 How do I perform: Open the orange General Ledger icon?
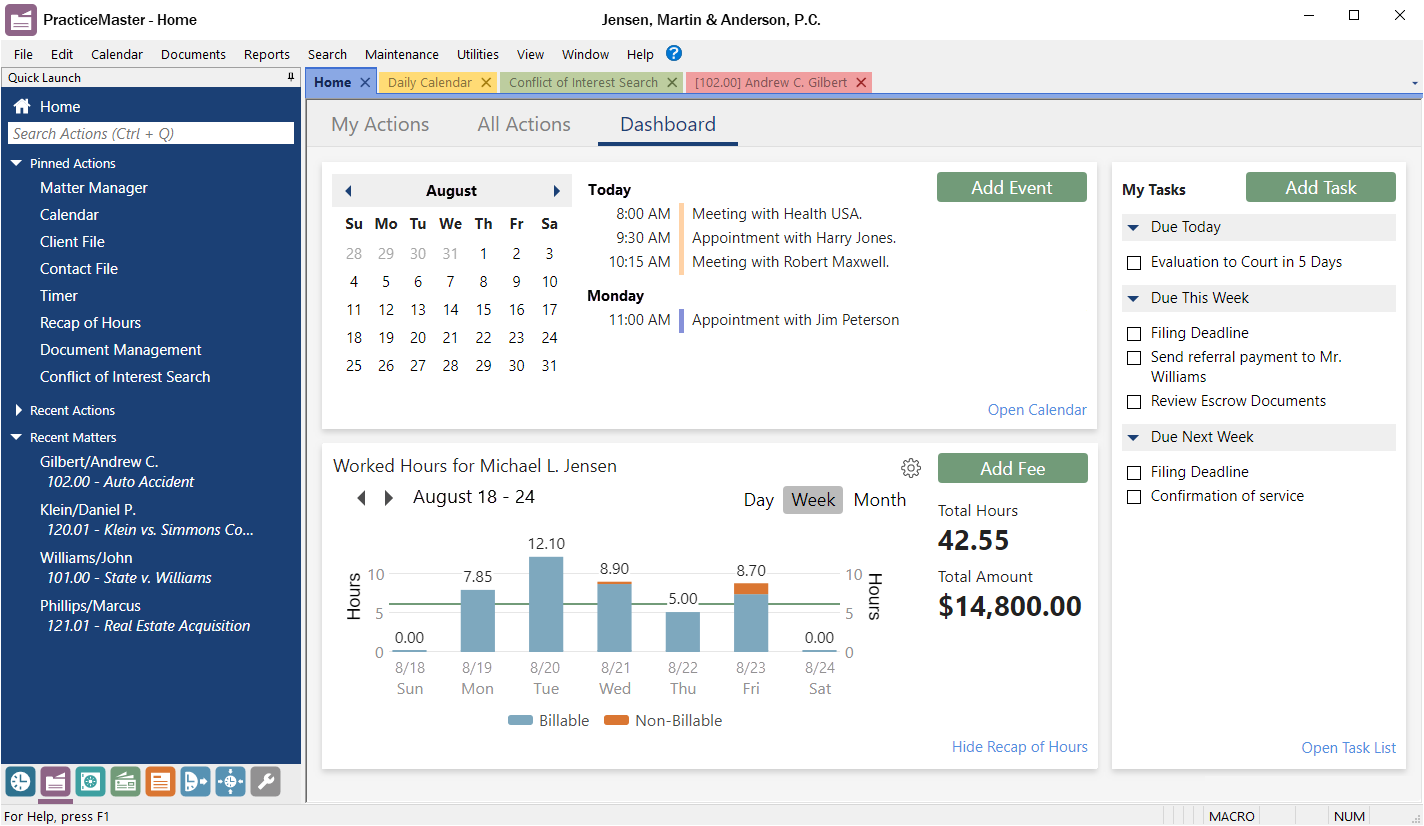pyautogui.click(x=160, y=782)
